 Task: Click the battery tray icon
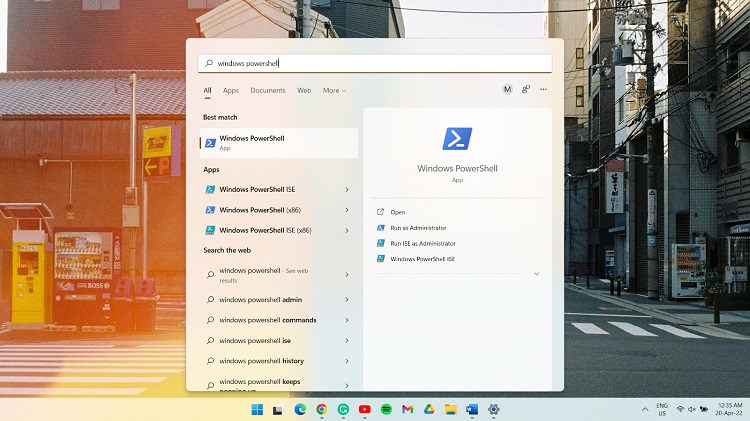point(704,410)
